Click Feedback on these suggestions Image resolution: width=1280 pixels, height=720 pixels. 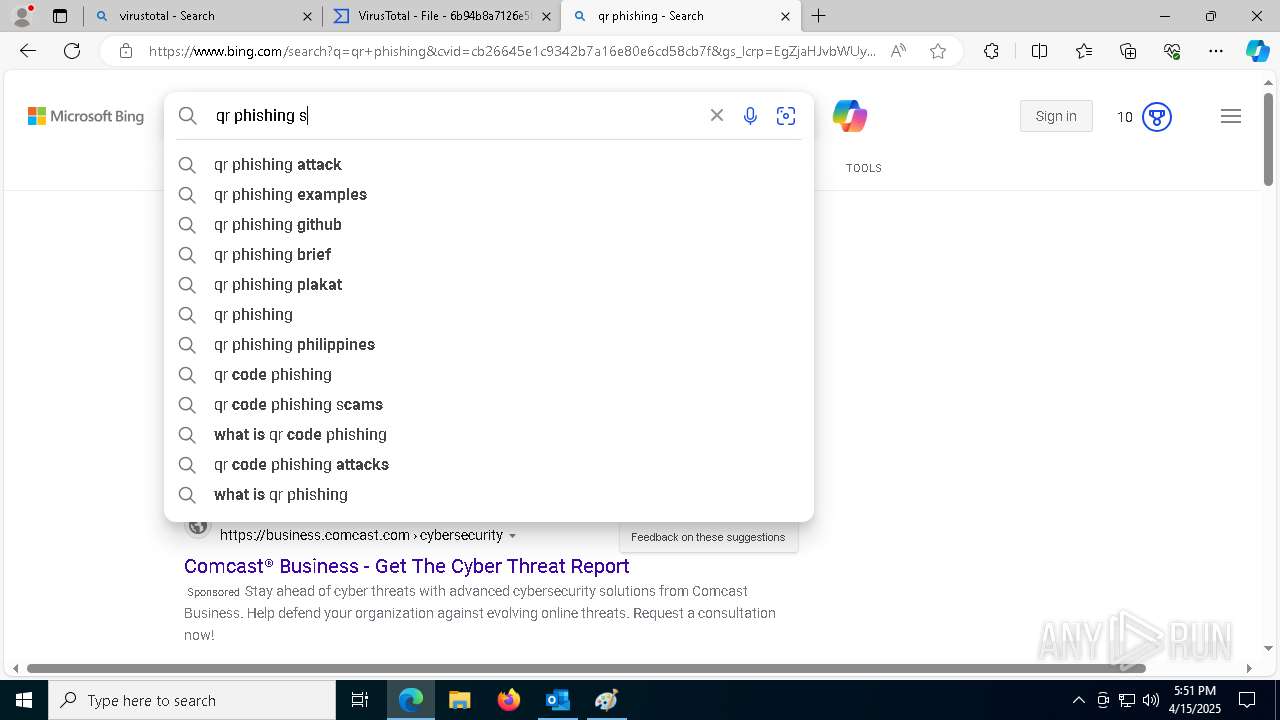tap(708, 537)
